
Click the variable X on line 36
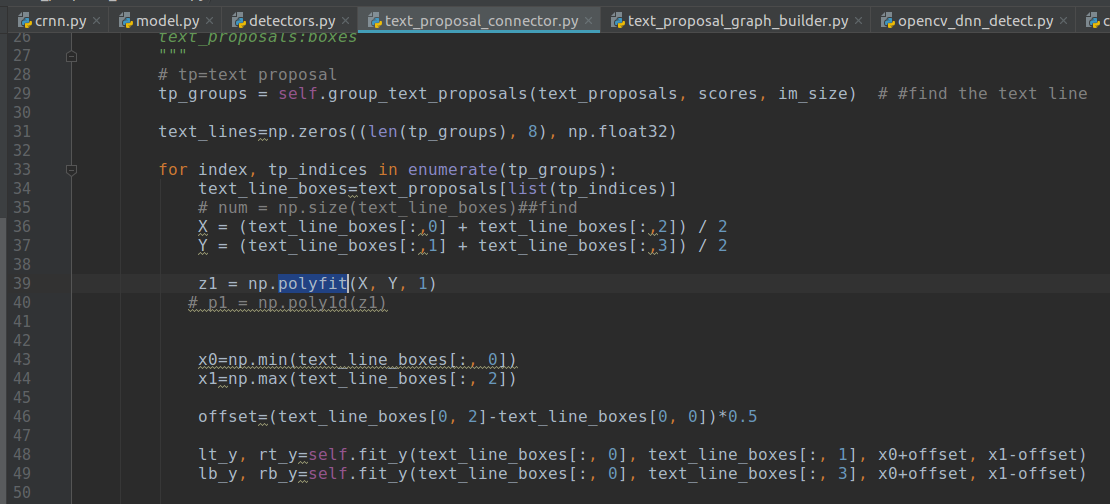point(203,227)
